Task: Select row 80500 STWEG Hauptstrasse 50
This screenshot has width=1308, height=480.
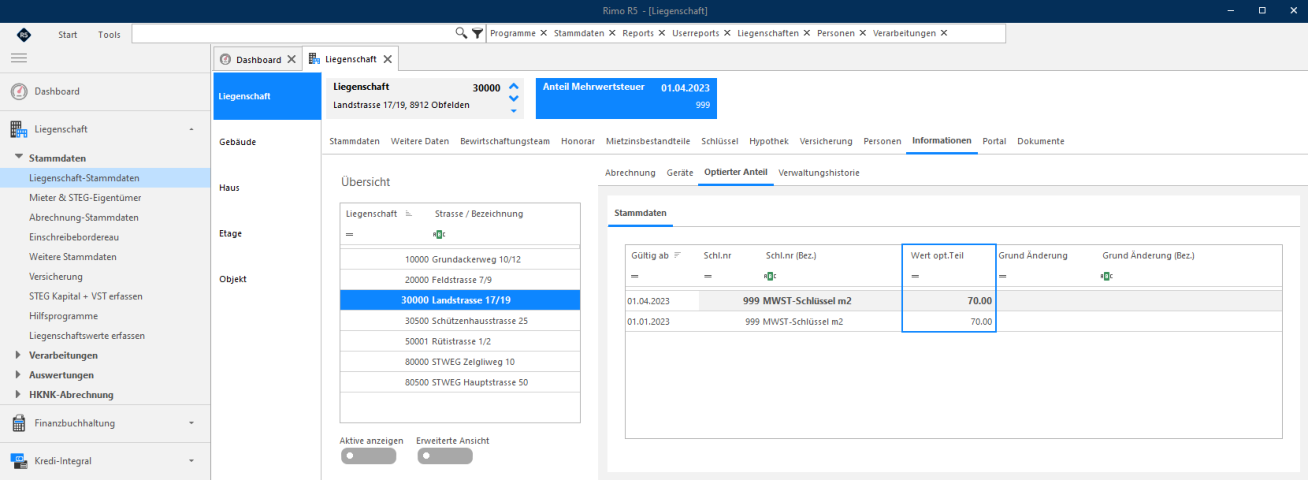Action: (x=460, y=382)
